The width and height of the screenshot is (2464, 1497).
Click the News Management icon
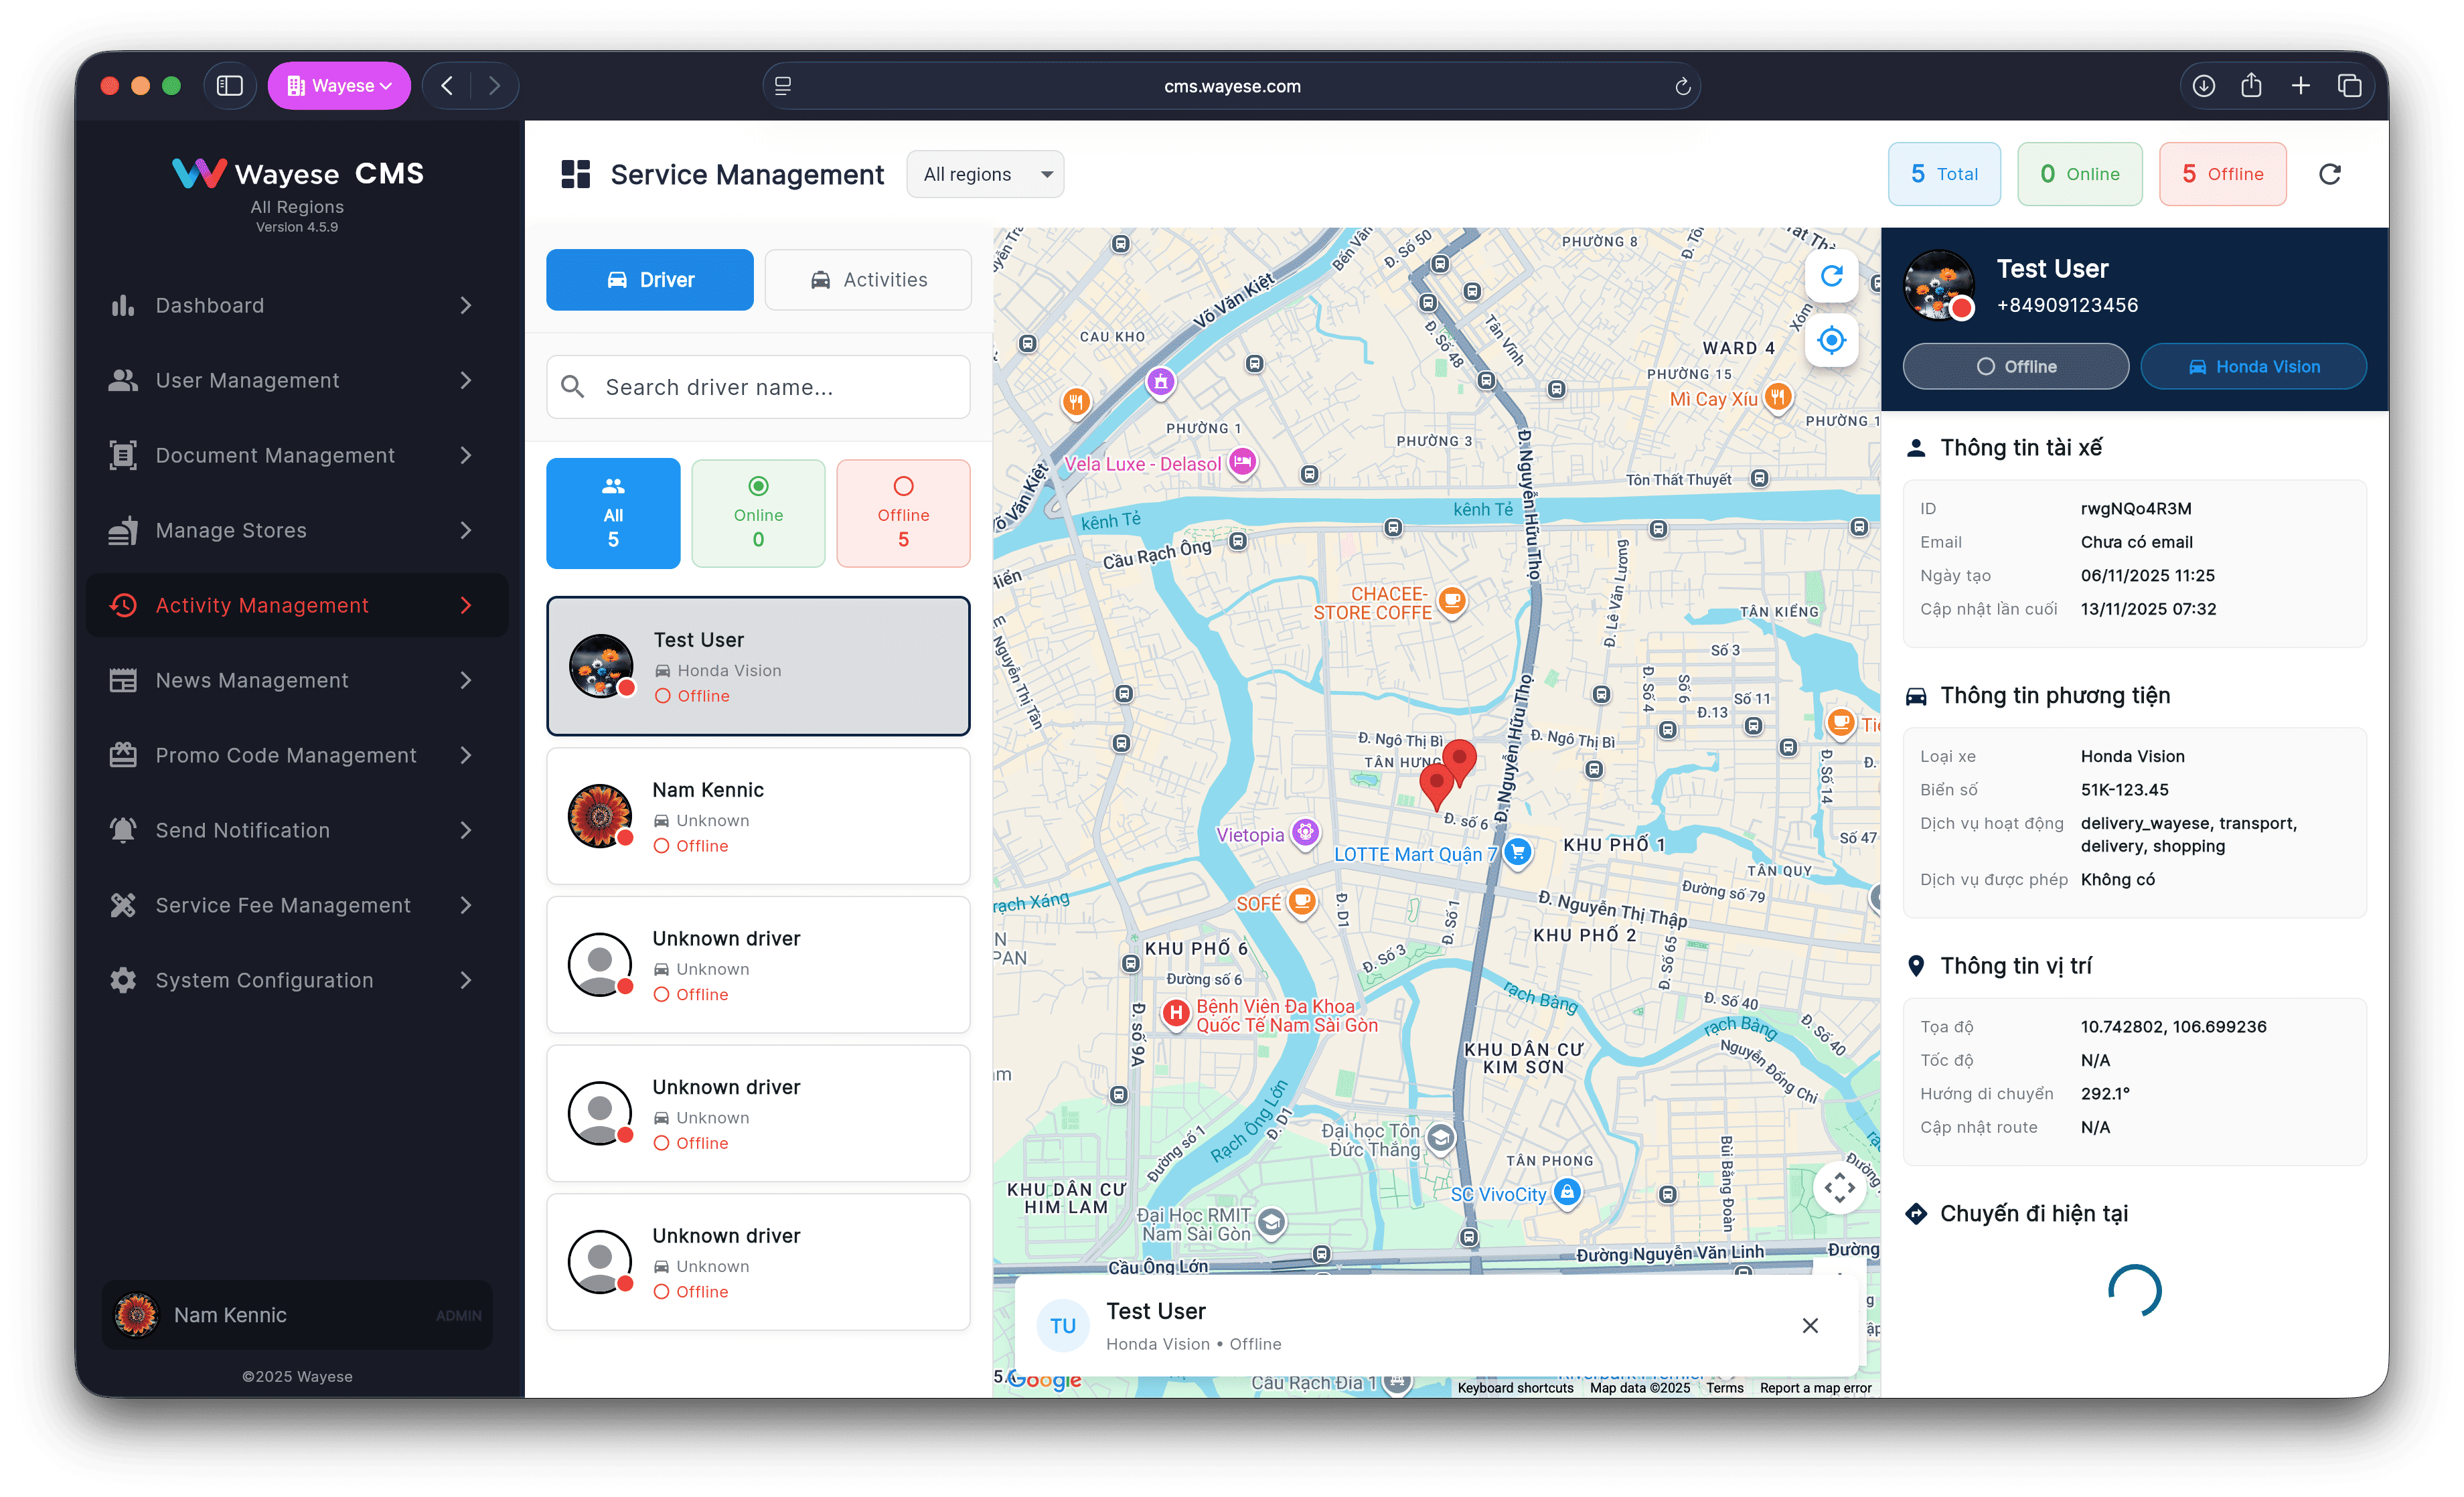tap(123, 680)
